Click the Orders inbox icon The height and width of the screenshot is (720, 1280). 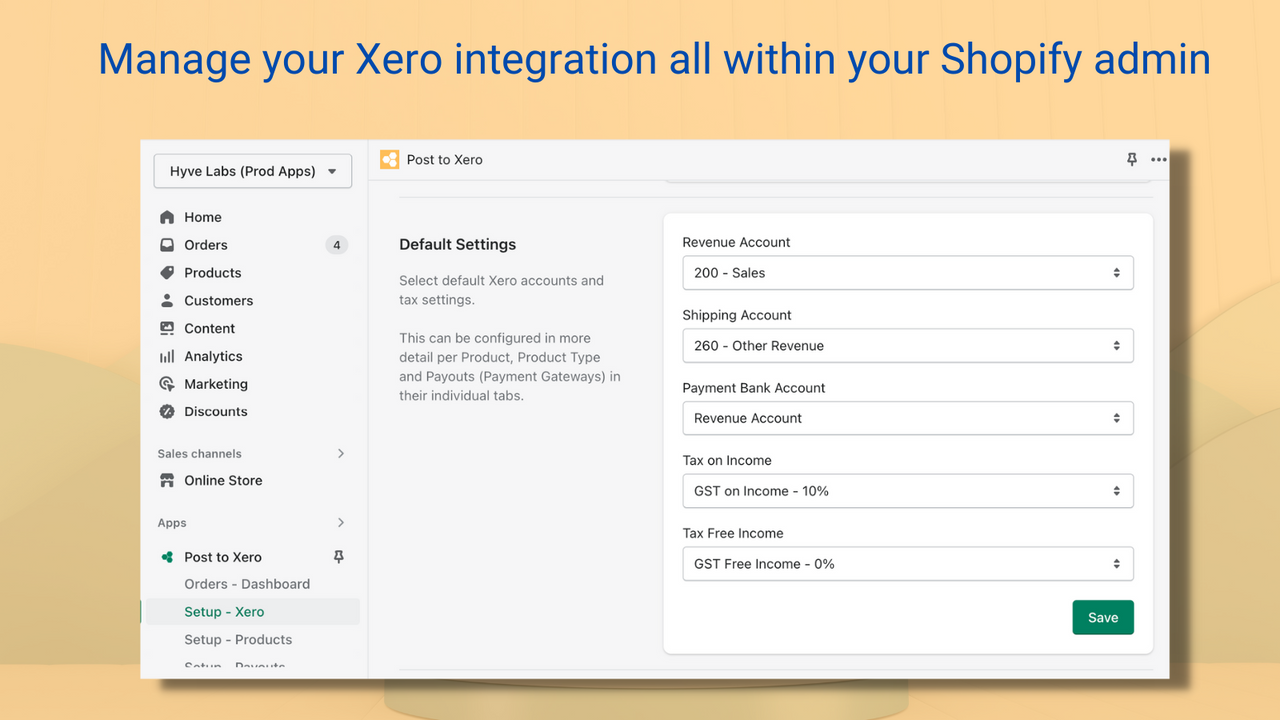click(x=167, y=245)
